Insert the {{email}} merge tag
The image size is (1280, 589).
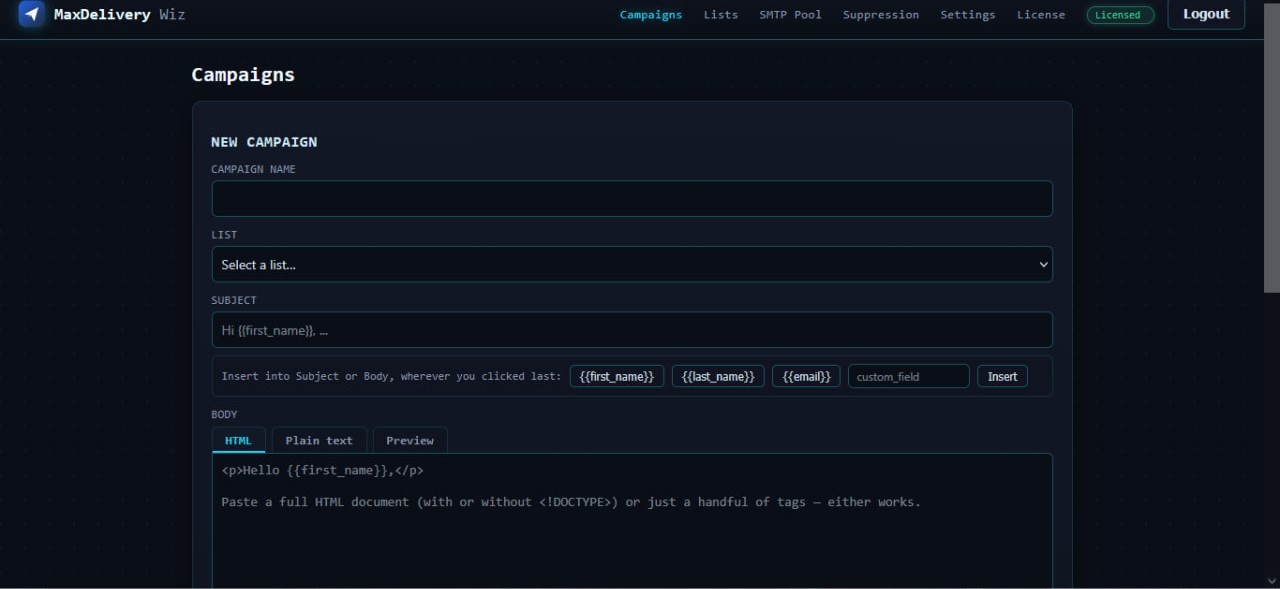[806, 376]
